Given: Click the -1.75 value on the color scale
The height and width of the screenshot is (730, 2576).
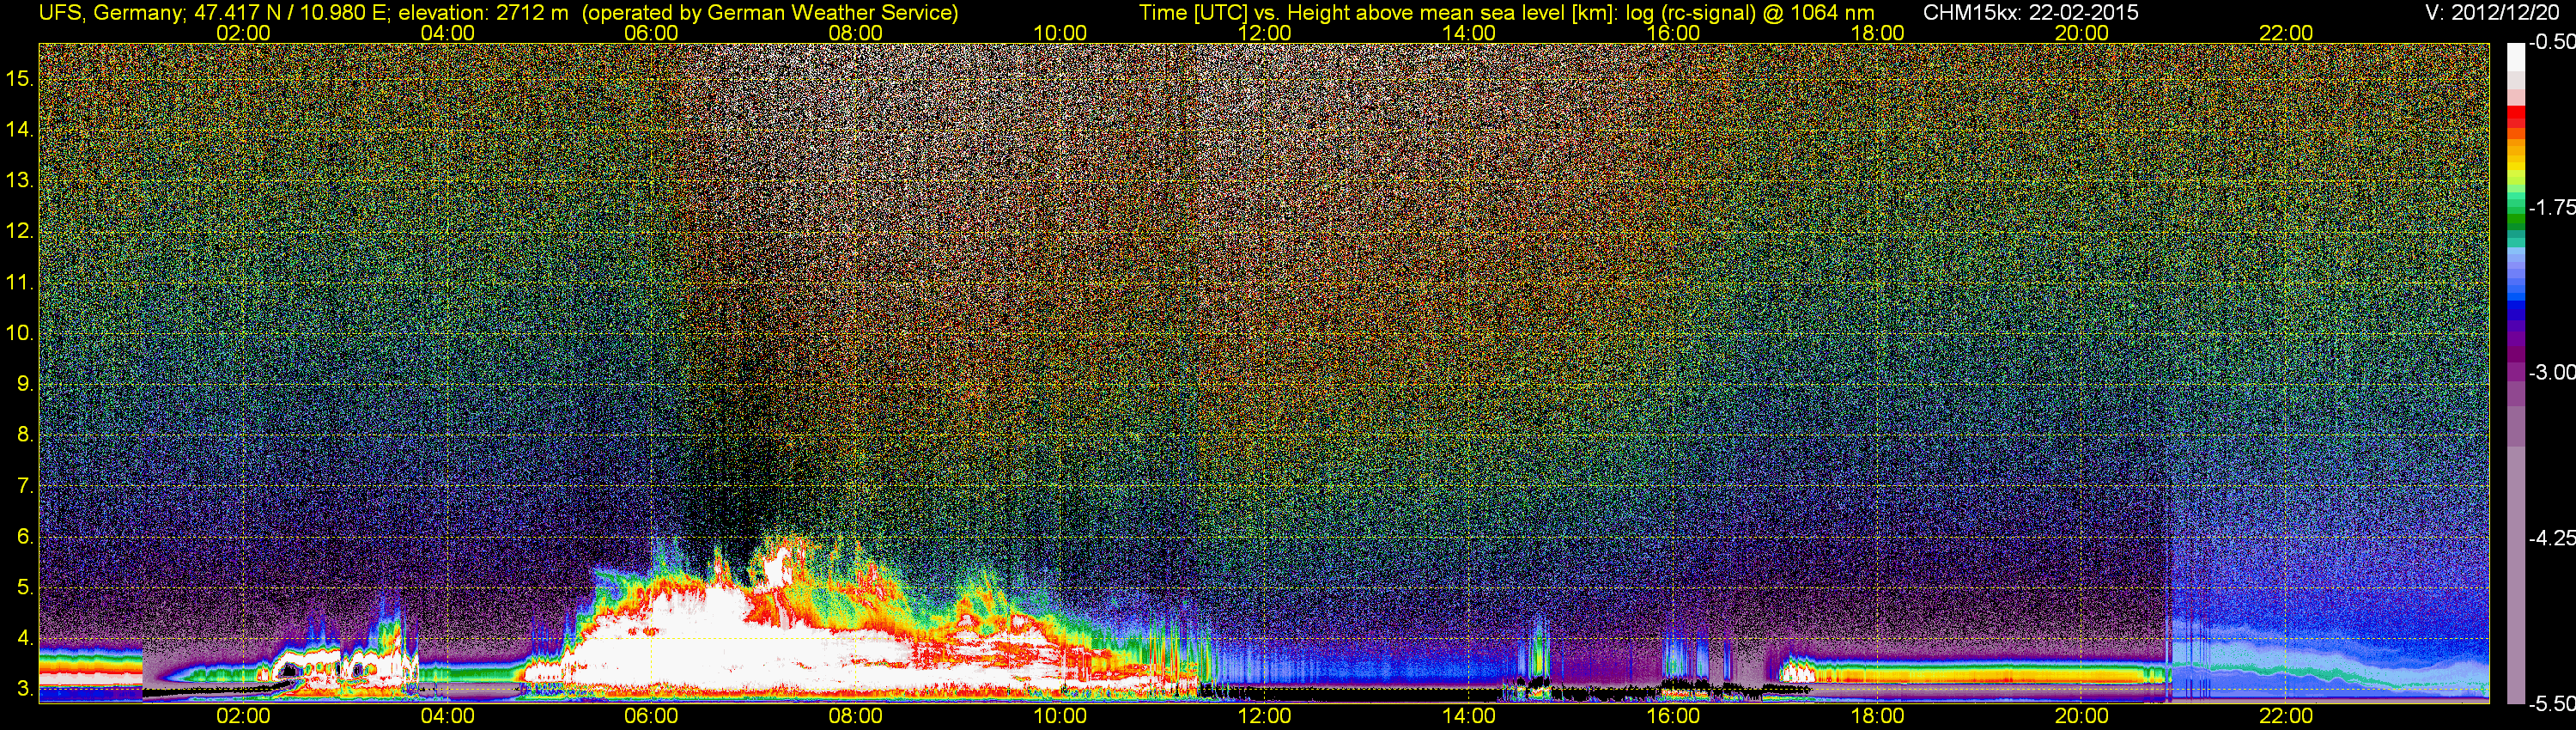Looking at the screenshot, I should pyautogui.click(x=2552, y=207).
